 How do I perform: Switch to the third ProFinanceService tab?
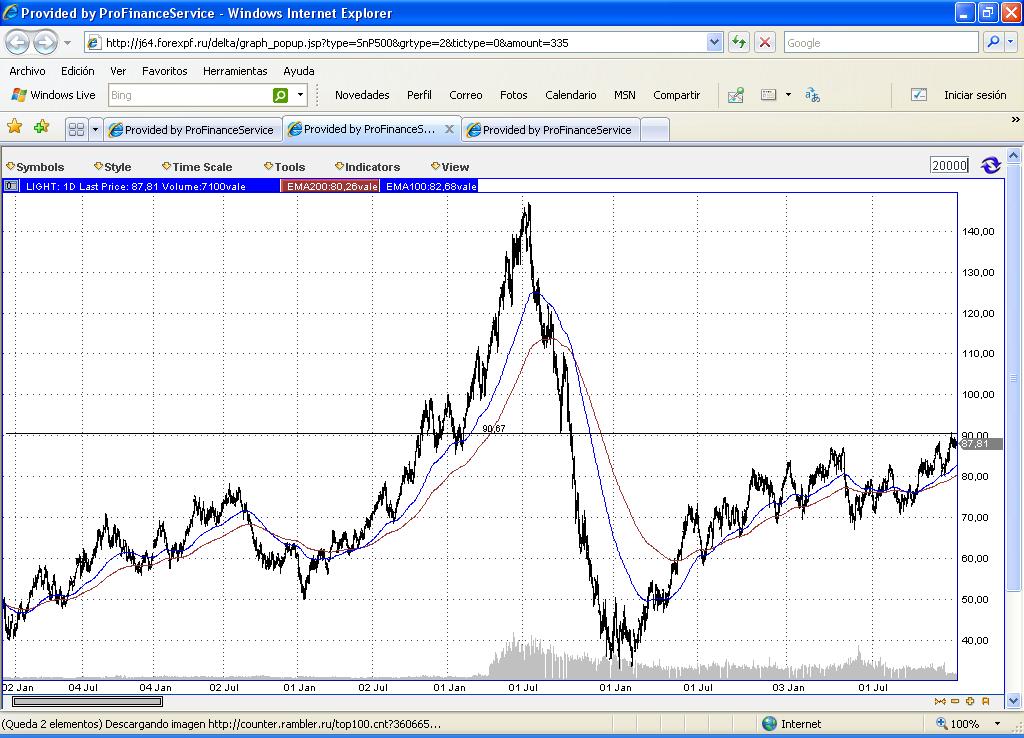pos(549,130)
